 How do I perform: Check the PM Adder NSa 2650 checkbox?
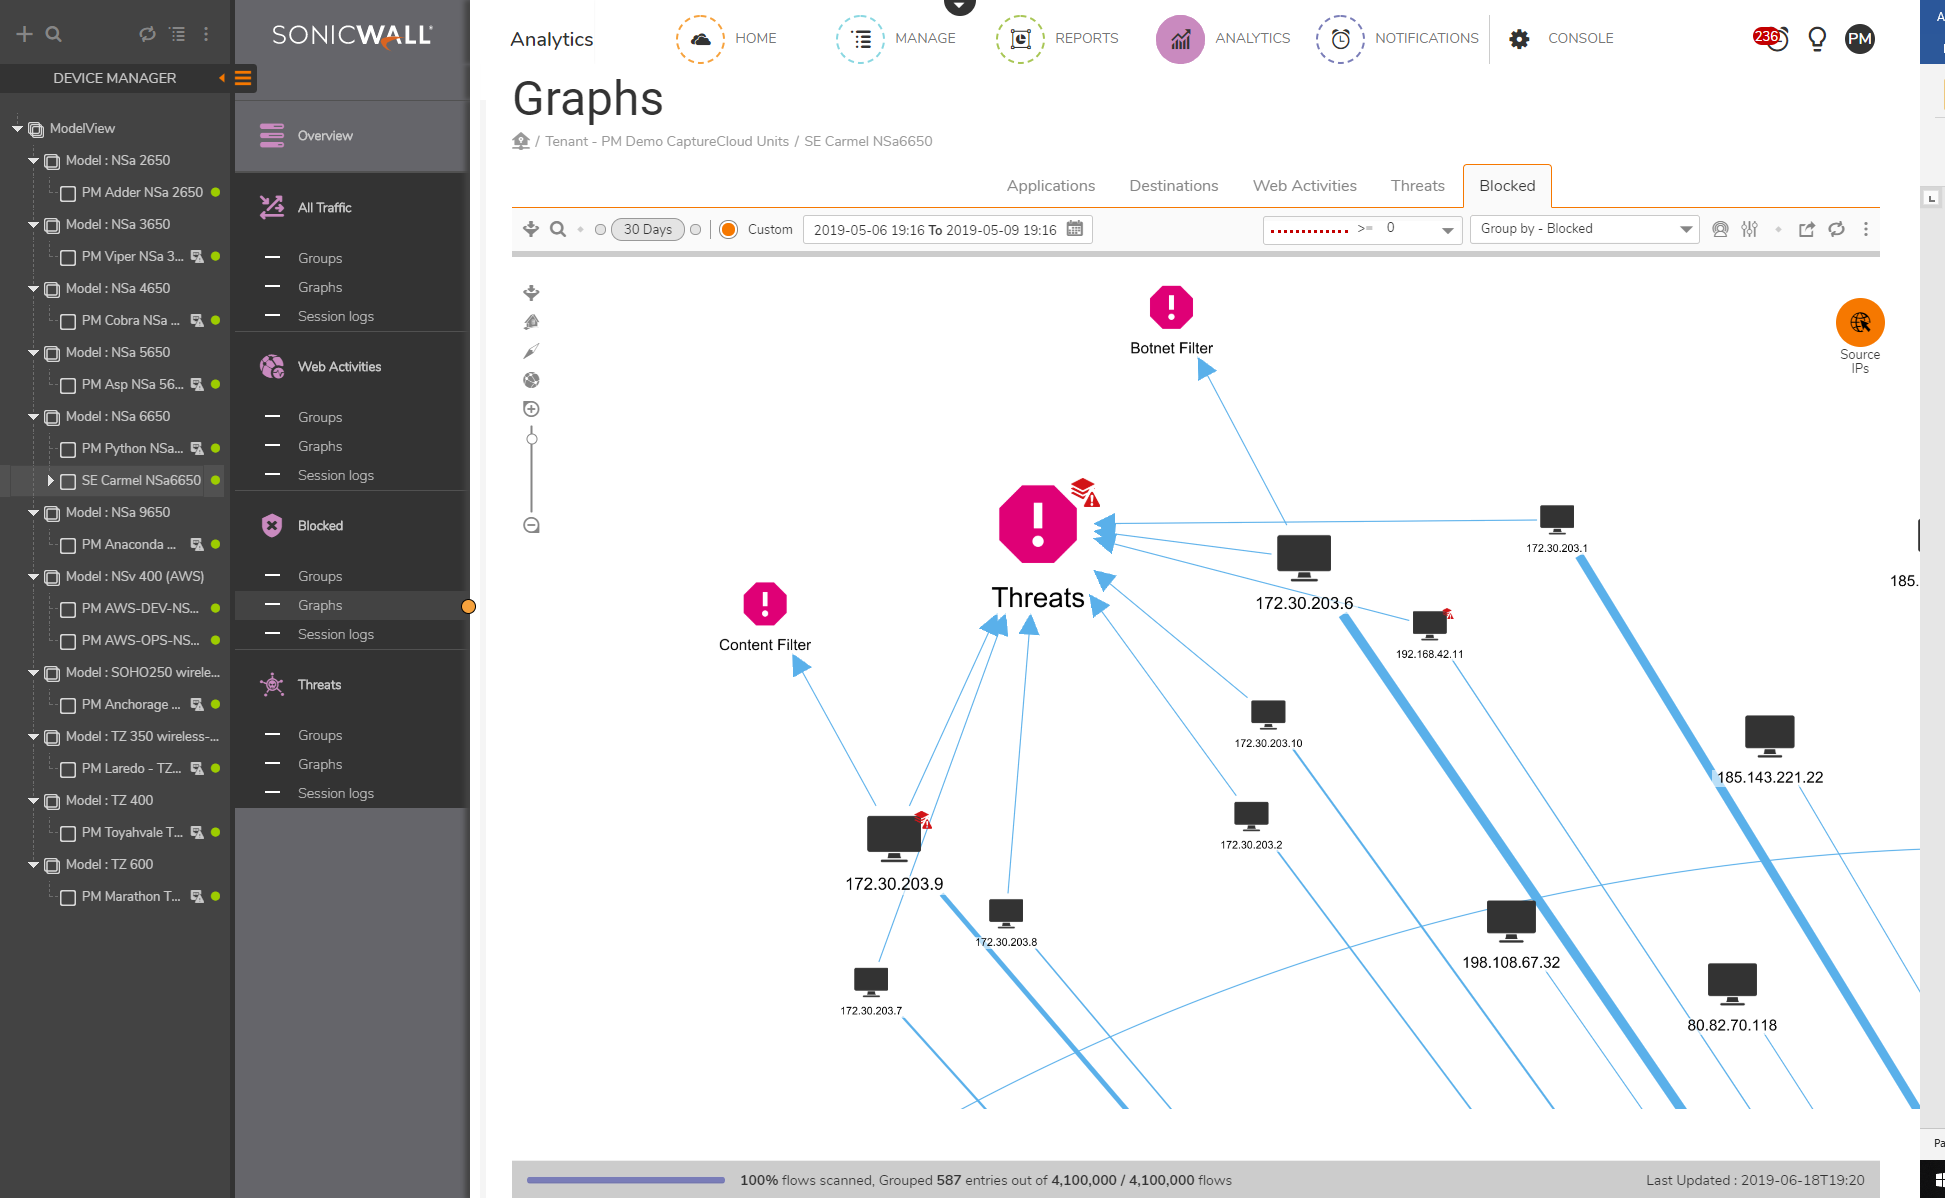pos(68,193)
